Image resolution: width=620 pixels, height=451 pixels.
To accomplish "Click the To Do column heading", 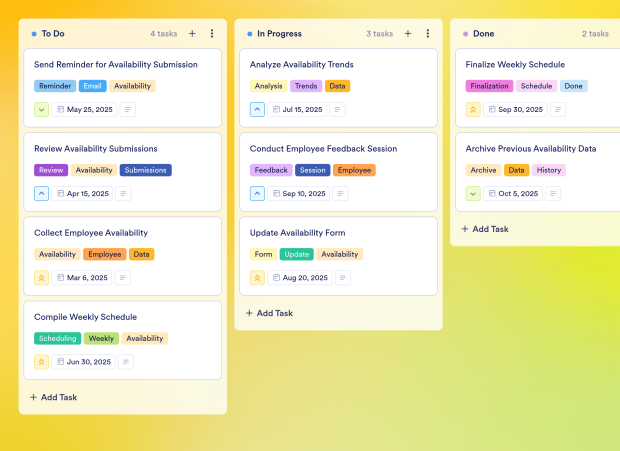I will coord(53,34).
